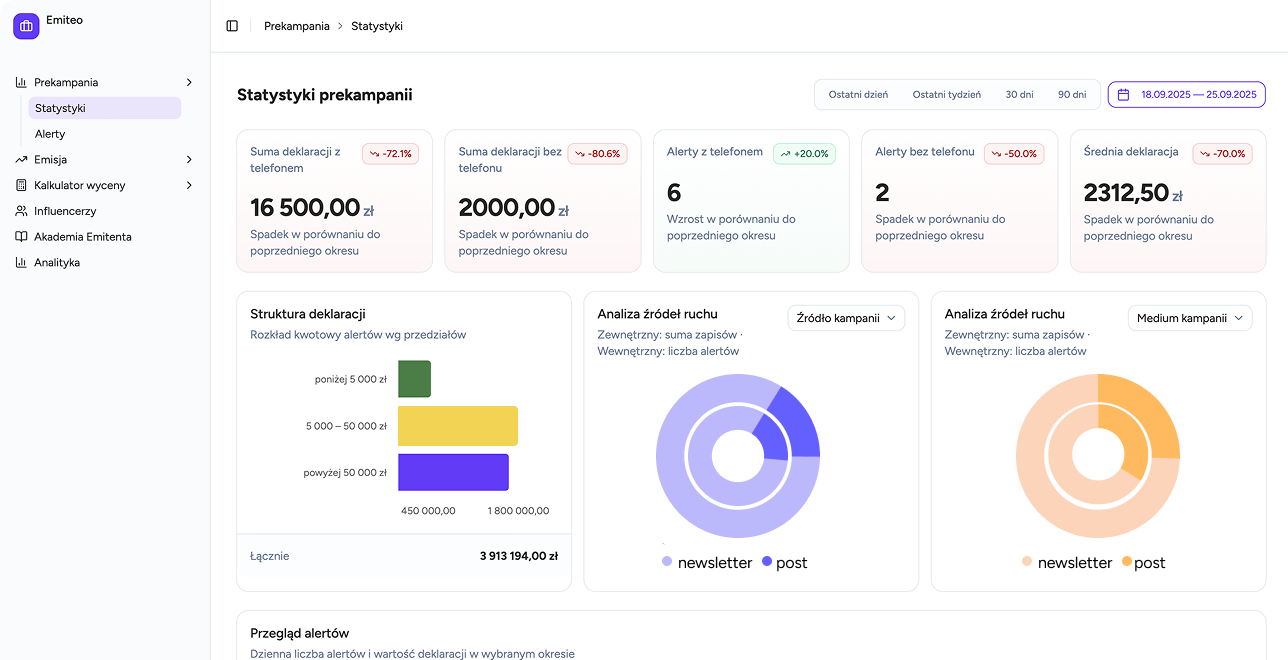The height and width of the screenshot is (660, 1288).
Task: Click the Analityka chart icon
Action: click(x=22, y=262)
